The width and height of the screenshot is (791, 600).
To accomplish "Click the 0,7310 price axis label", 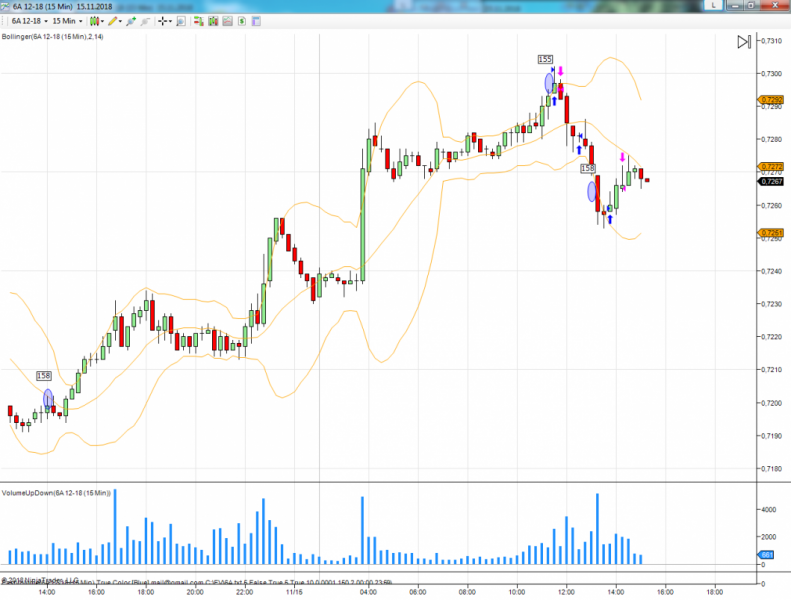I will click(x=772, y=41).
